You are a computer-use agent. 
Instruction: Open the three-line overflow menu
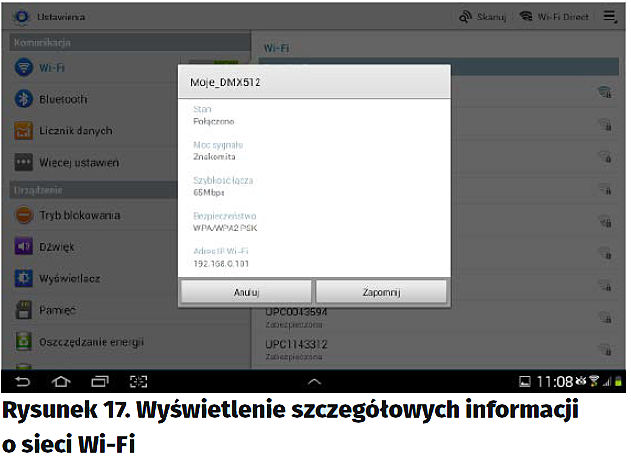point(609,17)
